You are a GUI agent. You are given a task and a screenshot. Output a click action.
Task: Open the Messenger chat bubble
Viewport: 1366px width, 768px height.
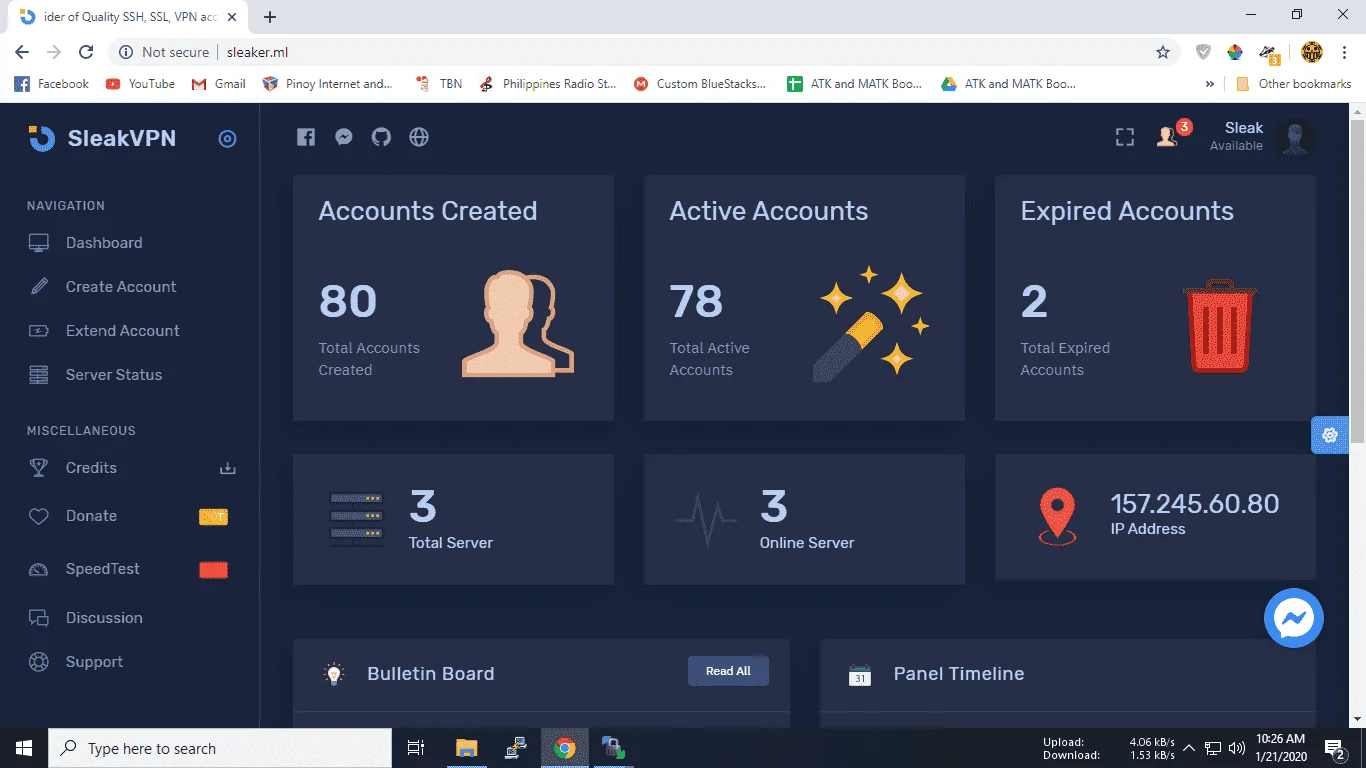(x=1294, y=618)
